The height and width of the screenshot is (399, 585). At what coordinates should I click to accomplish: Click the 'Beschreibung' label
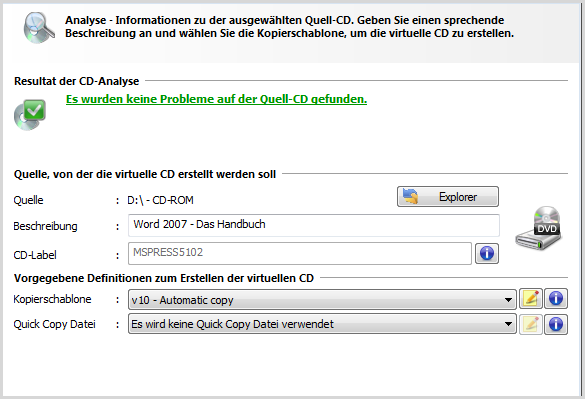tap(45, 226)
